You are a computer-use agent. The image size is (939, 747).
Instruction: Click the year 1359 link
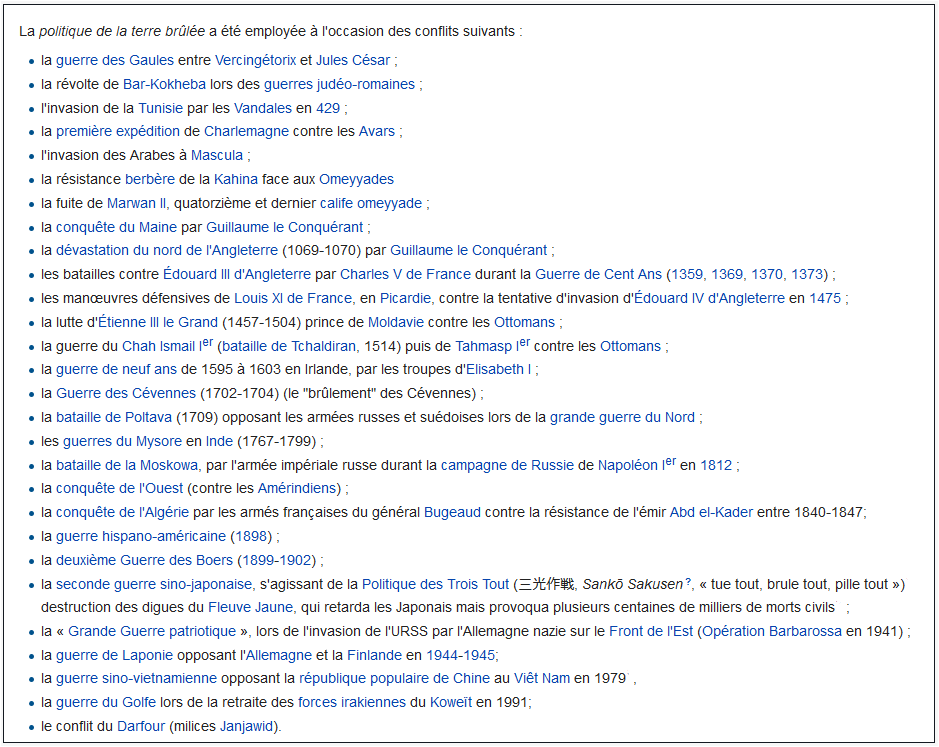(687, 274)
